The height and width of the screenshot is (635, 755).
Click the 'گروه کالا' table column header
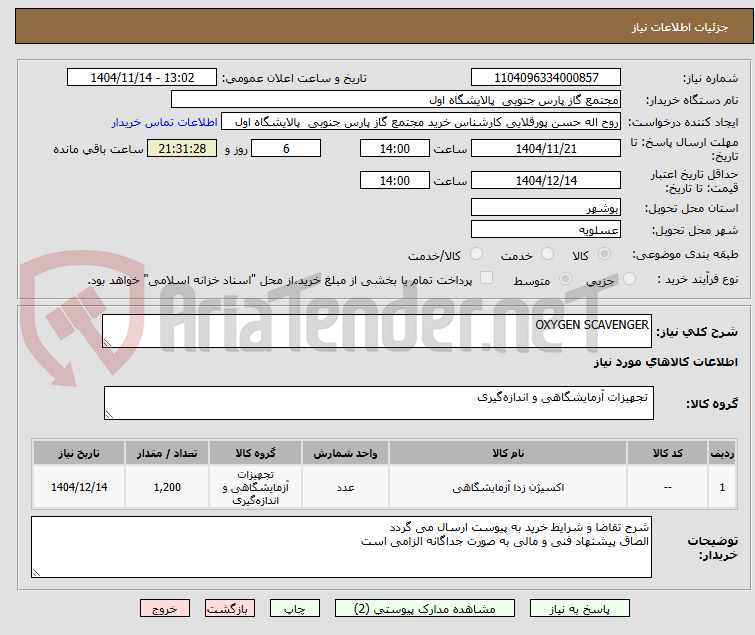click(255, 453)
